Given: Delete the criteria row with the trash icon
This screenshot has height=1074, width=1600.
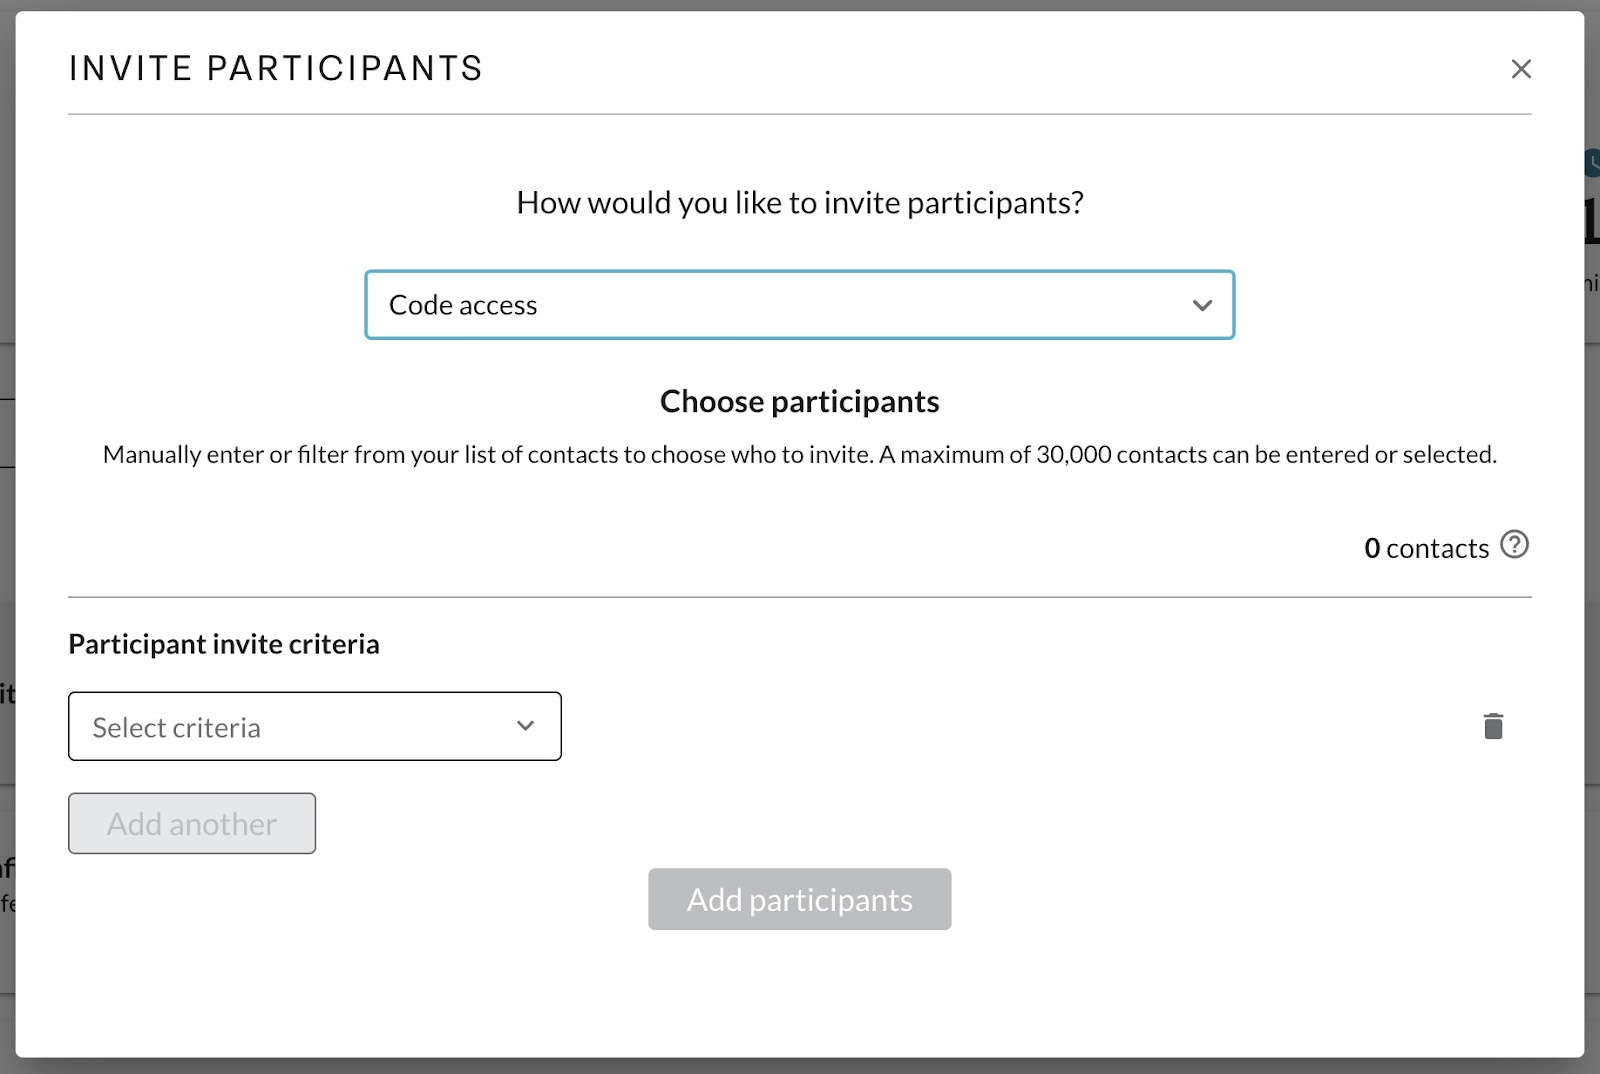Looking at the screenshot, I should pos(1493,726).
